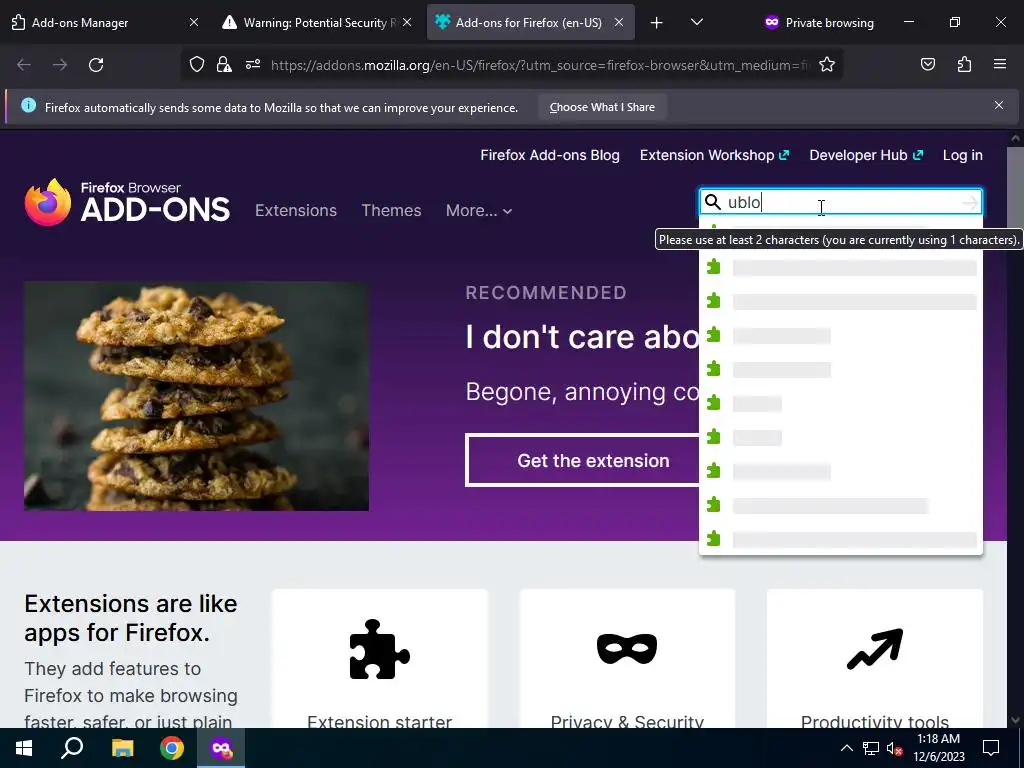The height and width of the screenshot is (768, 1024).
Task: Open the clock showing 1:18 AM
Action: (938, 748)
